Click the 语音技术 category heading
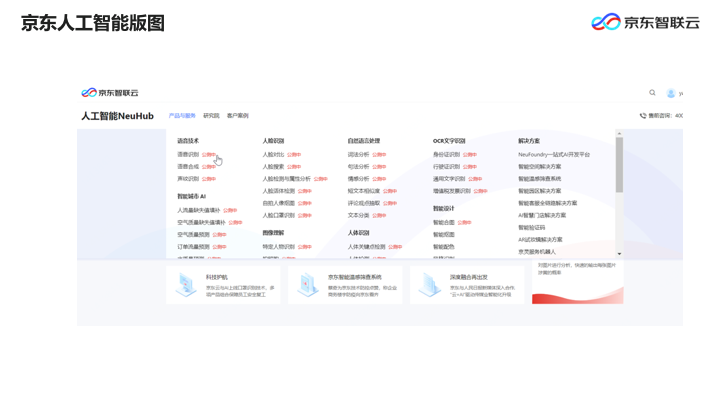720x405 pixels. (x=188, y=141)
